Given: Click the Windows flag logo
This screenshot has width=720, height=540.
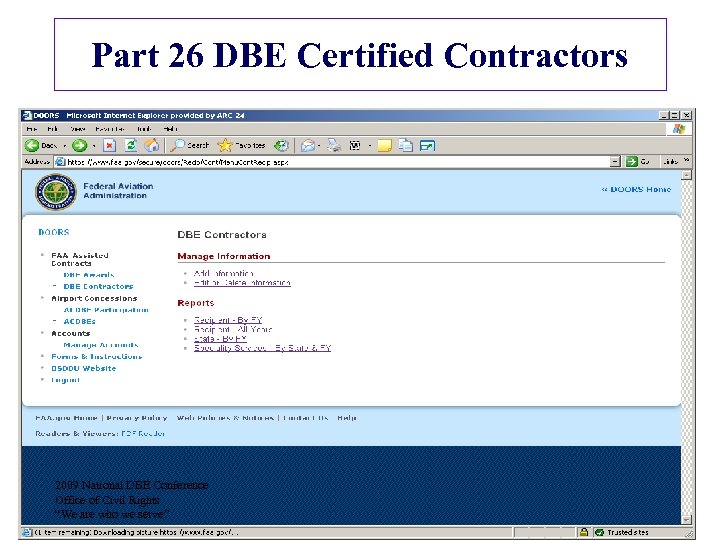Looking at the screenshot, I should pos(679,129).
